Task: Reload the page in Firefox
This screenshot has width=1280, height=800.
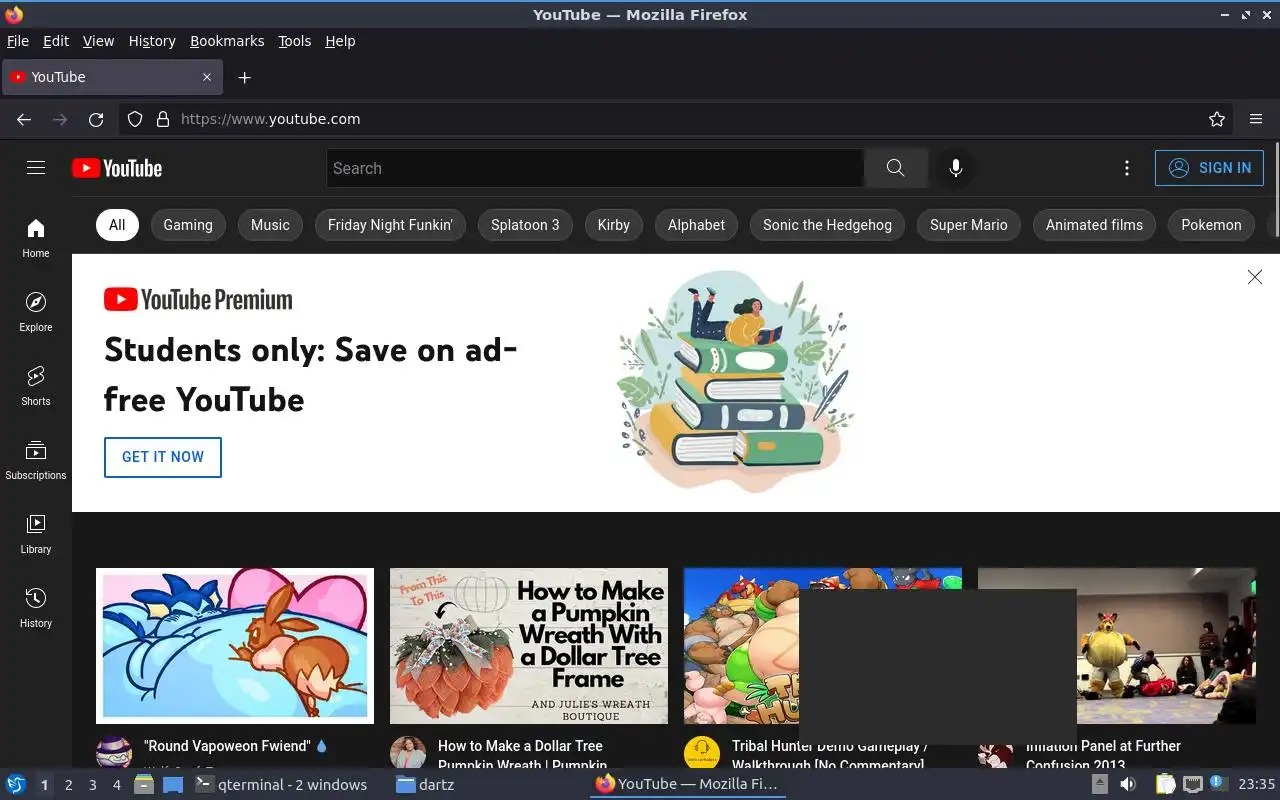Action: 96,119
